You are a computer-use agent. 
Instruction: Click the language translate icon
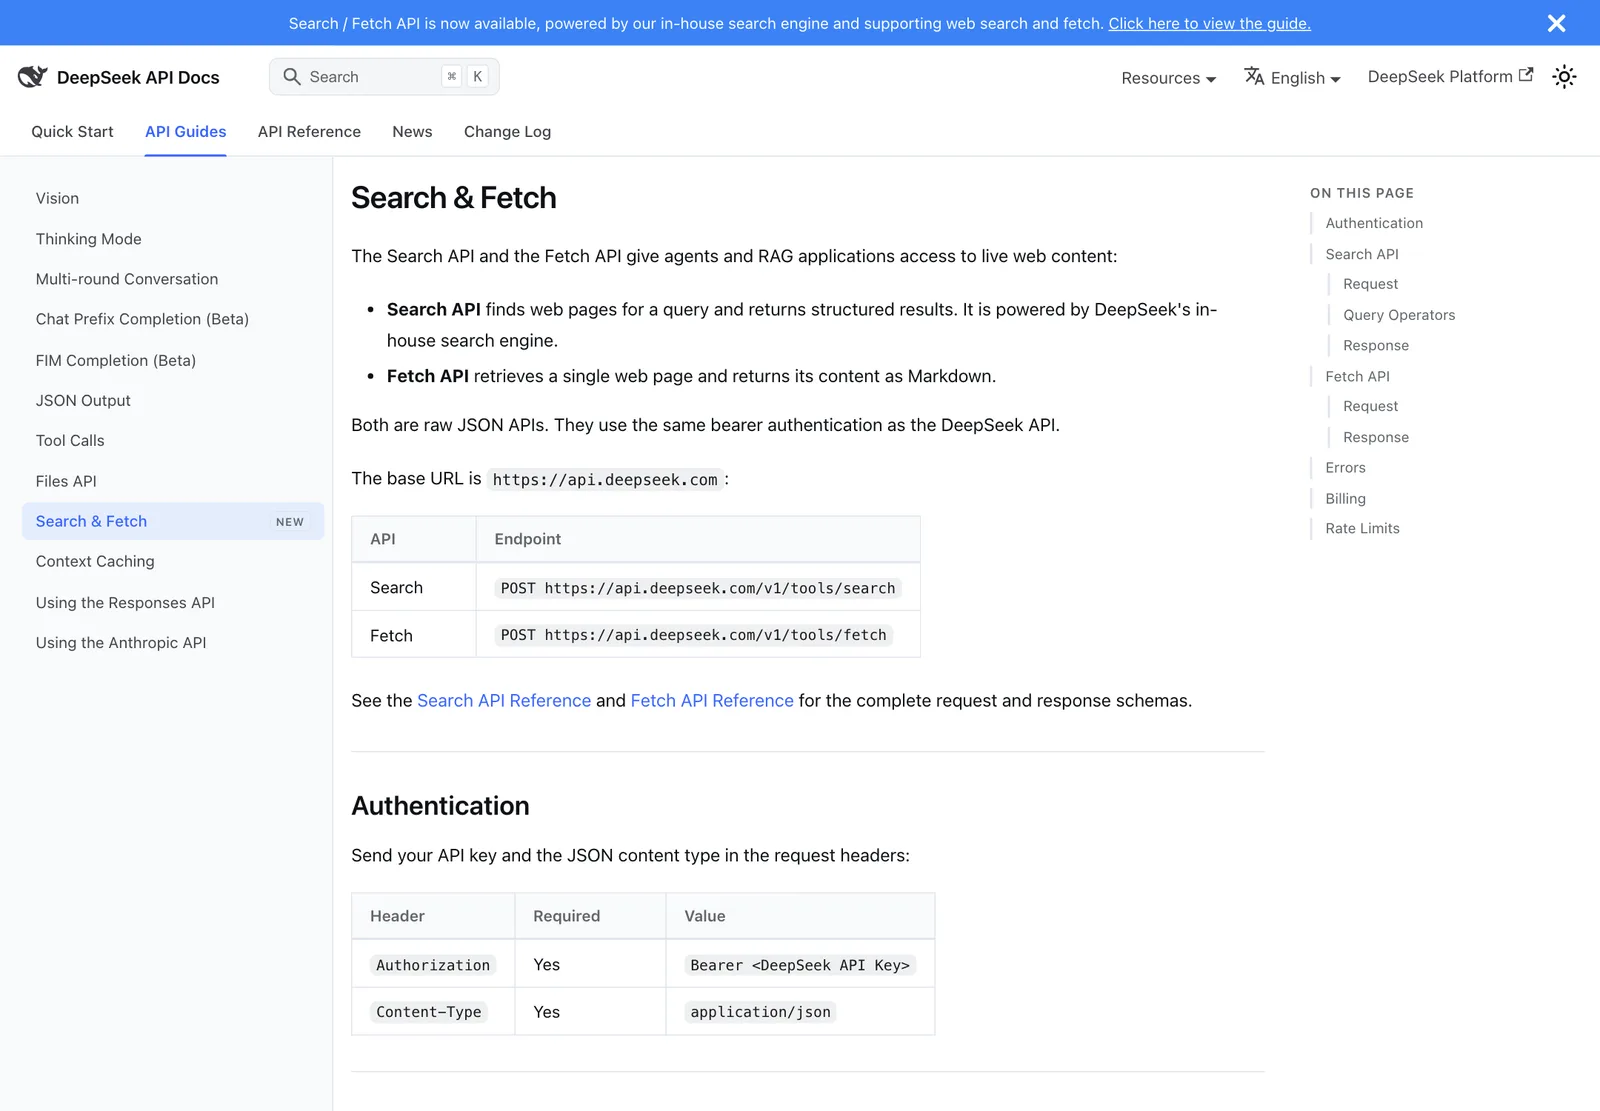(x=1254, y=76)
